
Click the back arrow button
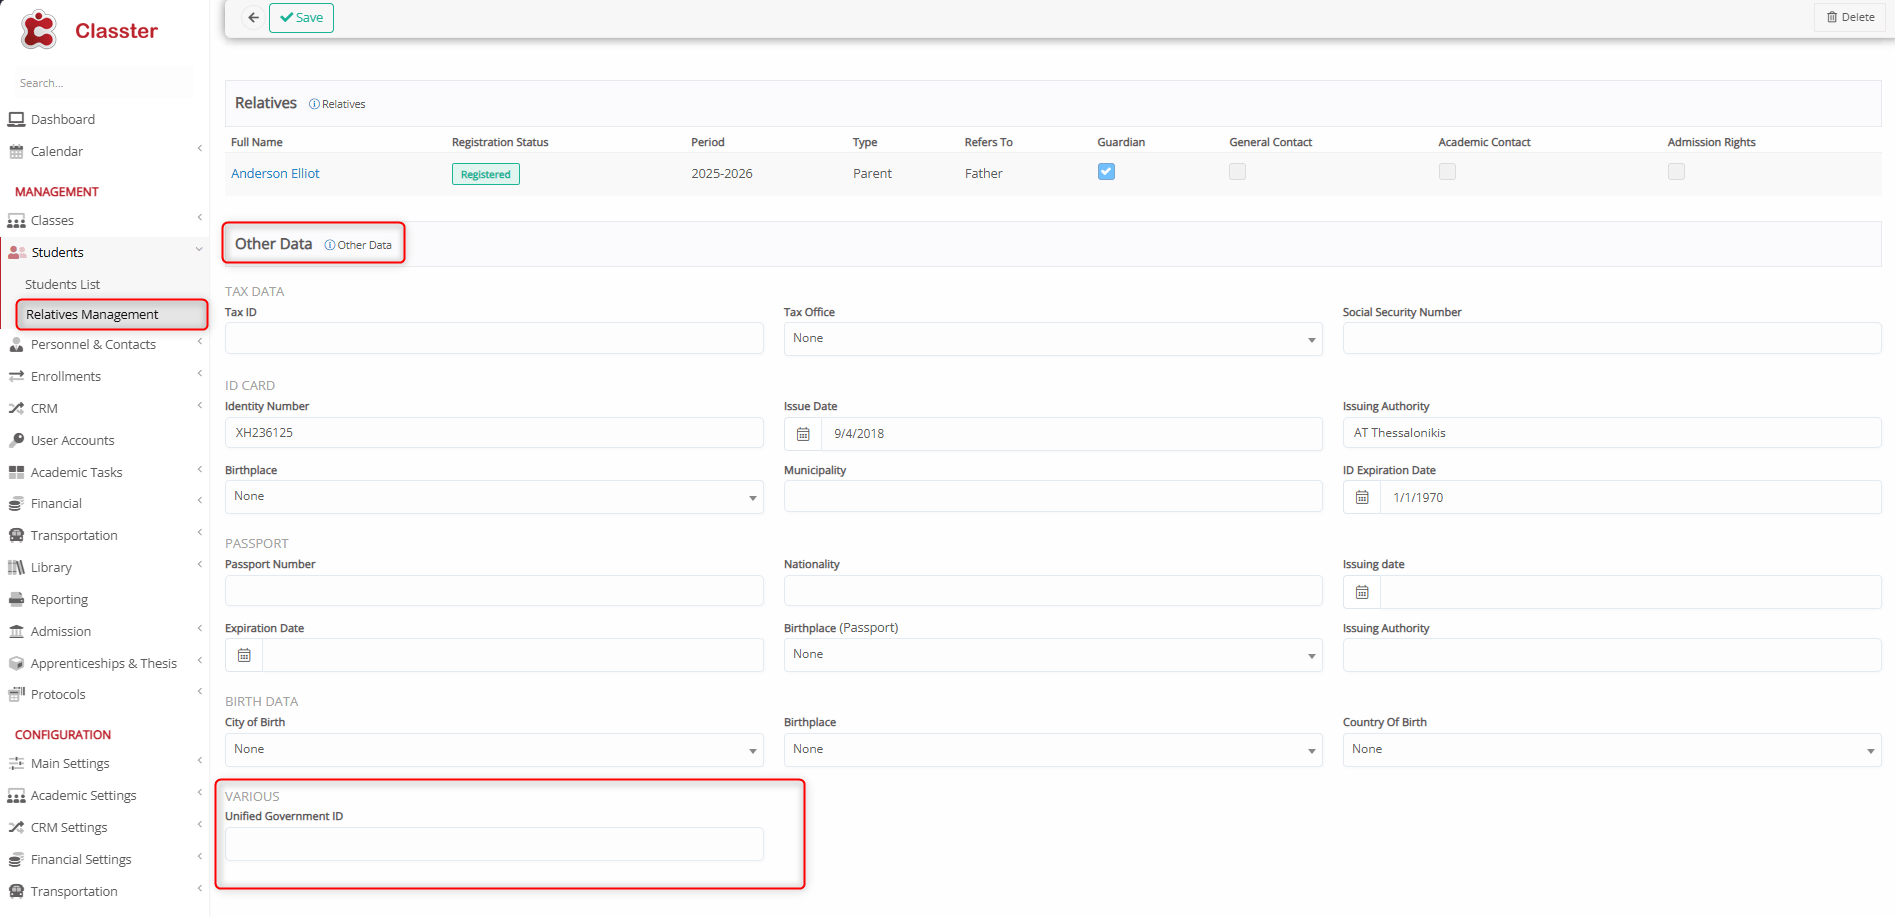pyautogui.click(x=253, y=18)
